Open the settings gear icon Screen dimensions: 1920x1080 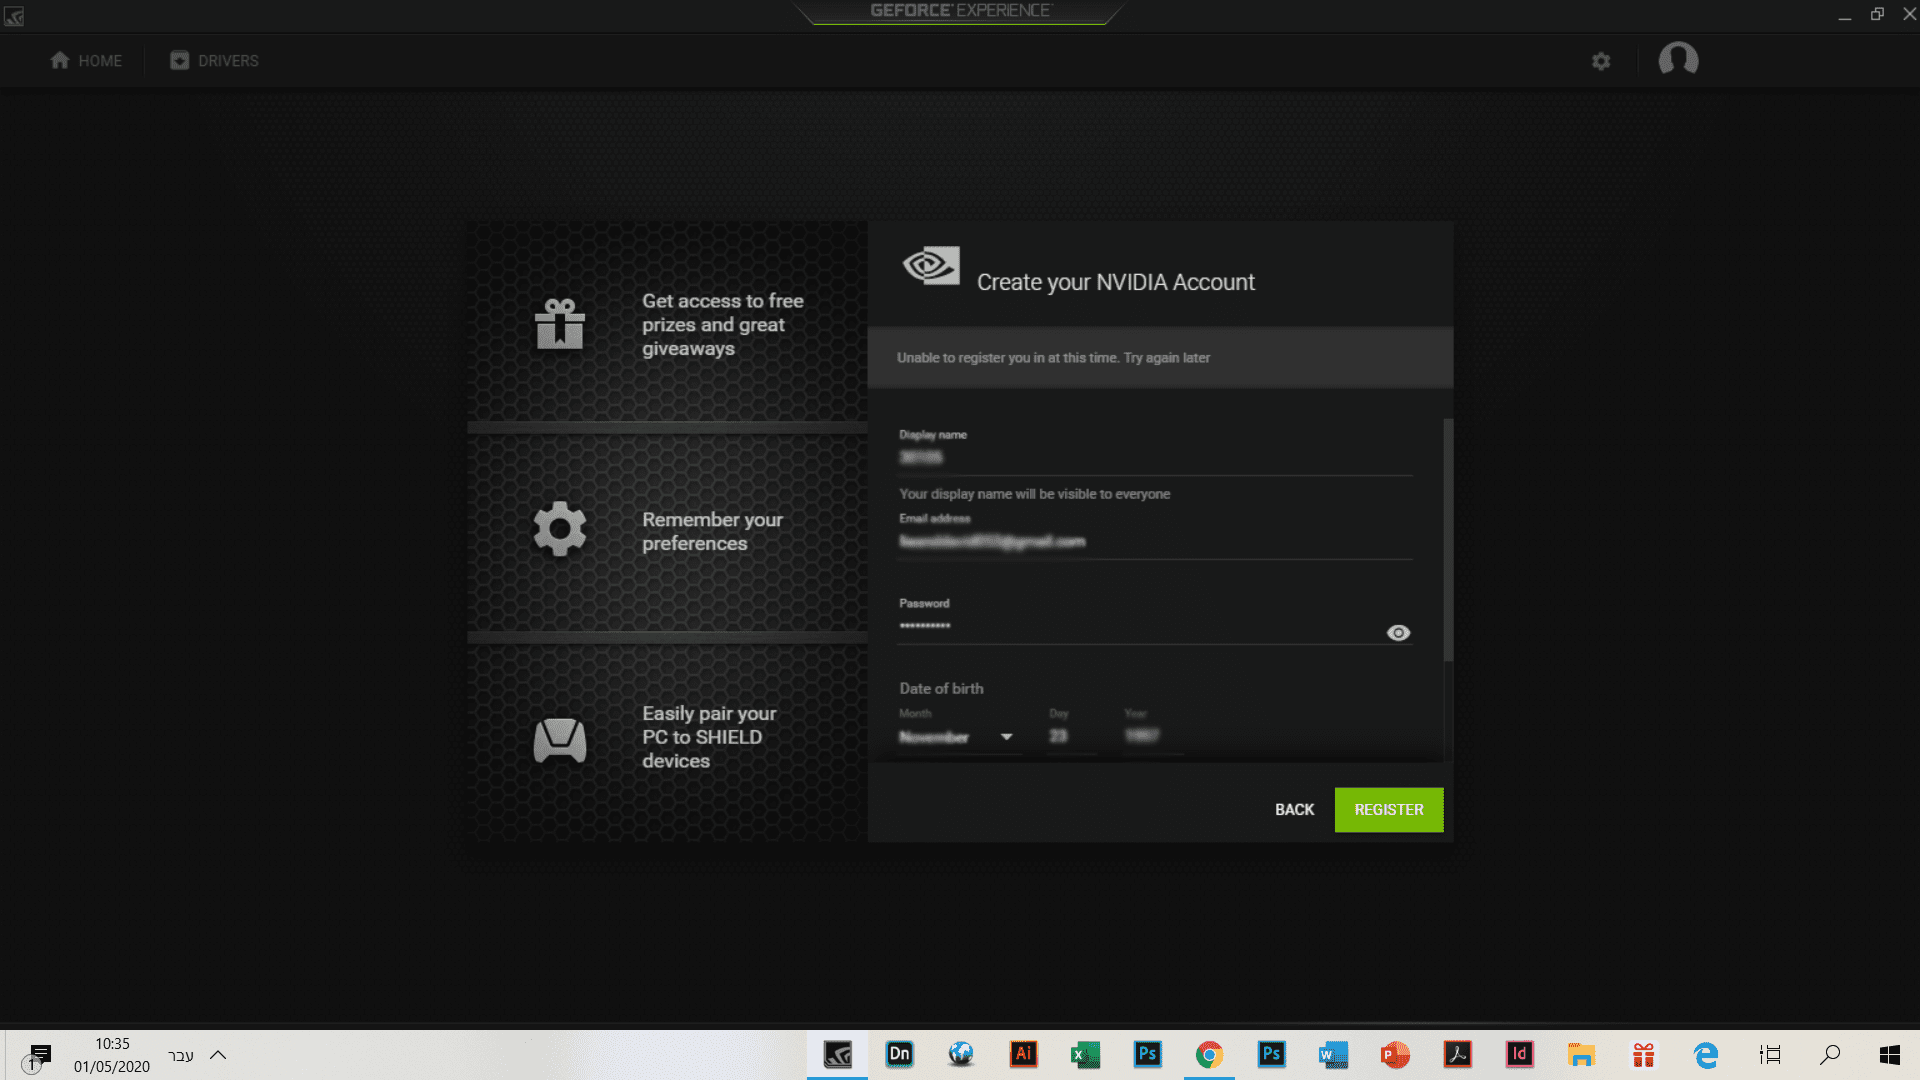pyautogui.click(x=1601, y=61)
